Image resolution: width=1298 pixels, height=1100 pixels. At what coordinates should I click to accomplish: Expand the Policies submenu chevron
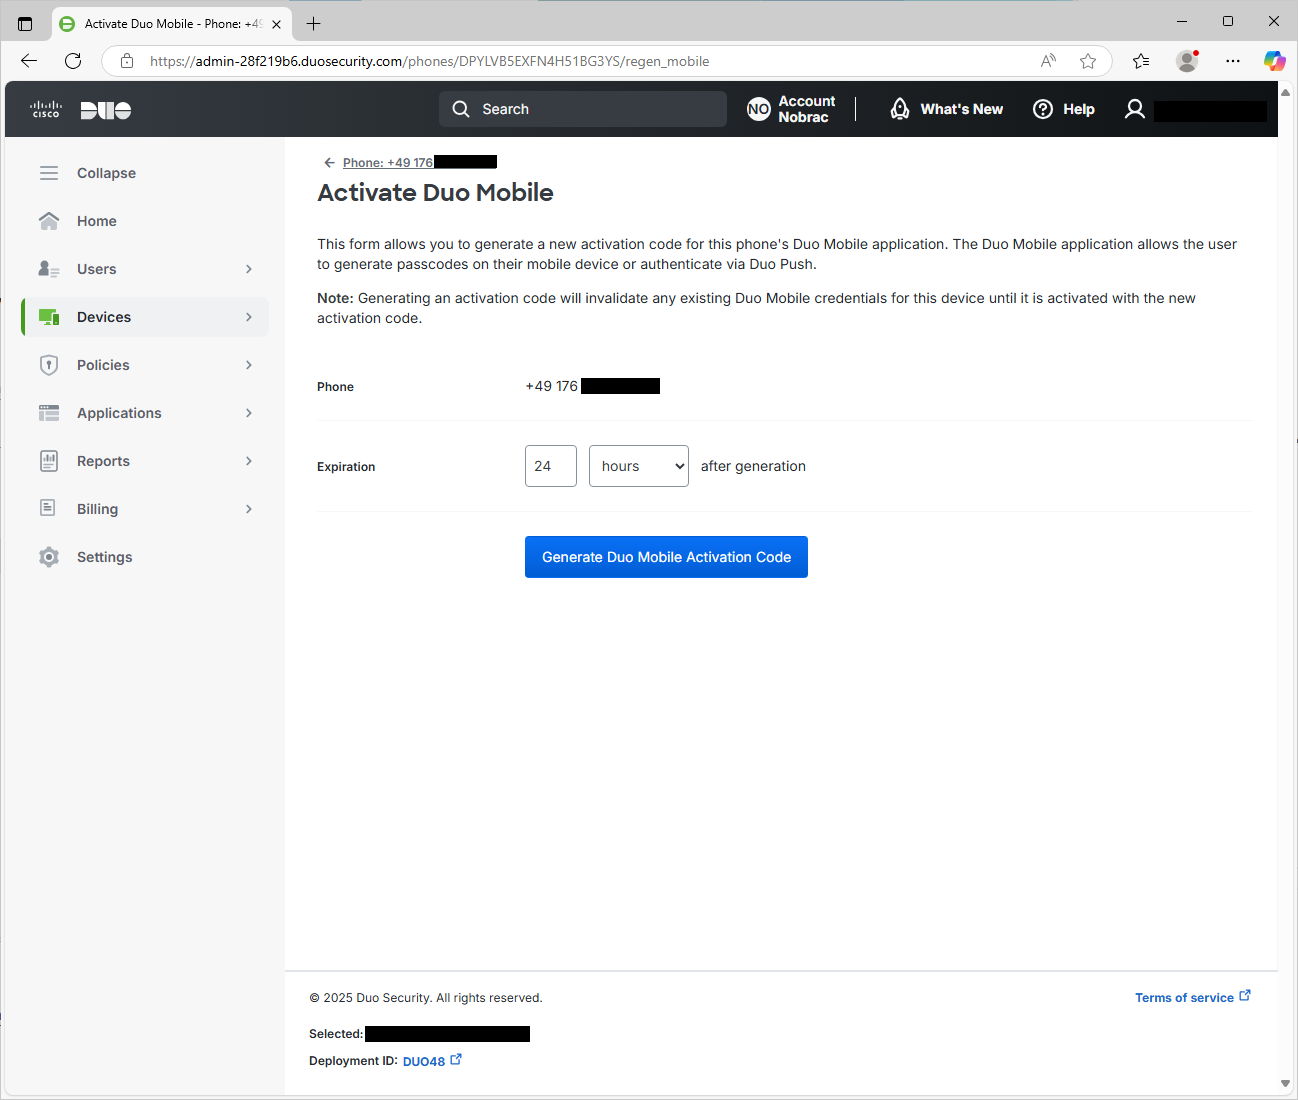[x=249, y=365]
